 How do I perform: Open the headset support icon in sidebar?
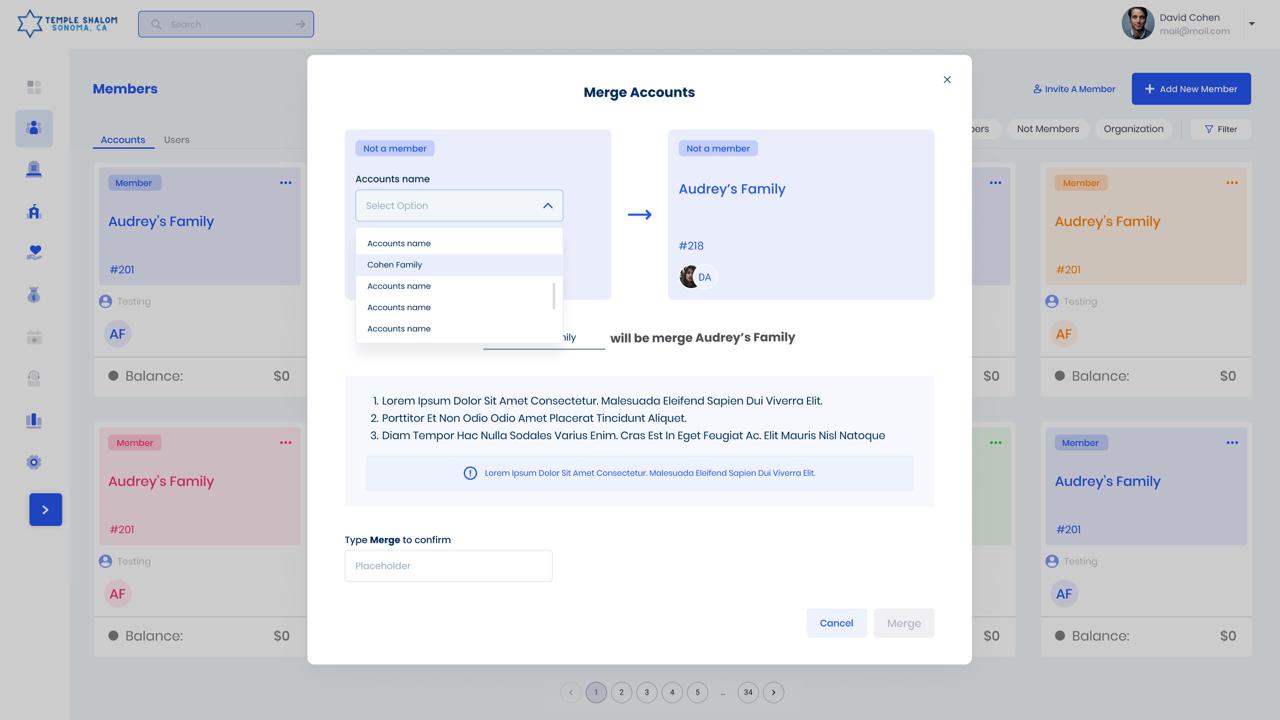[x=34, y=378]
